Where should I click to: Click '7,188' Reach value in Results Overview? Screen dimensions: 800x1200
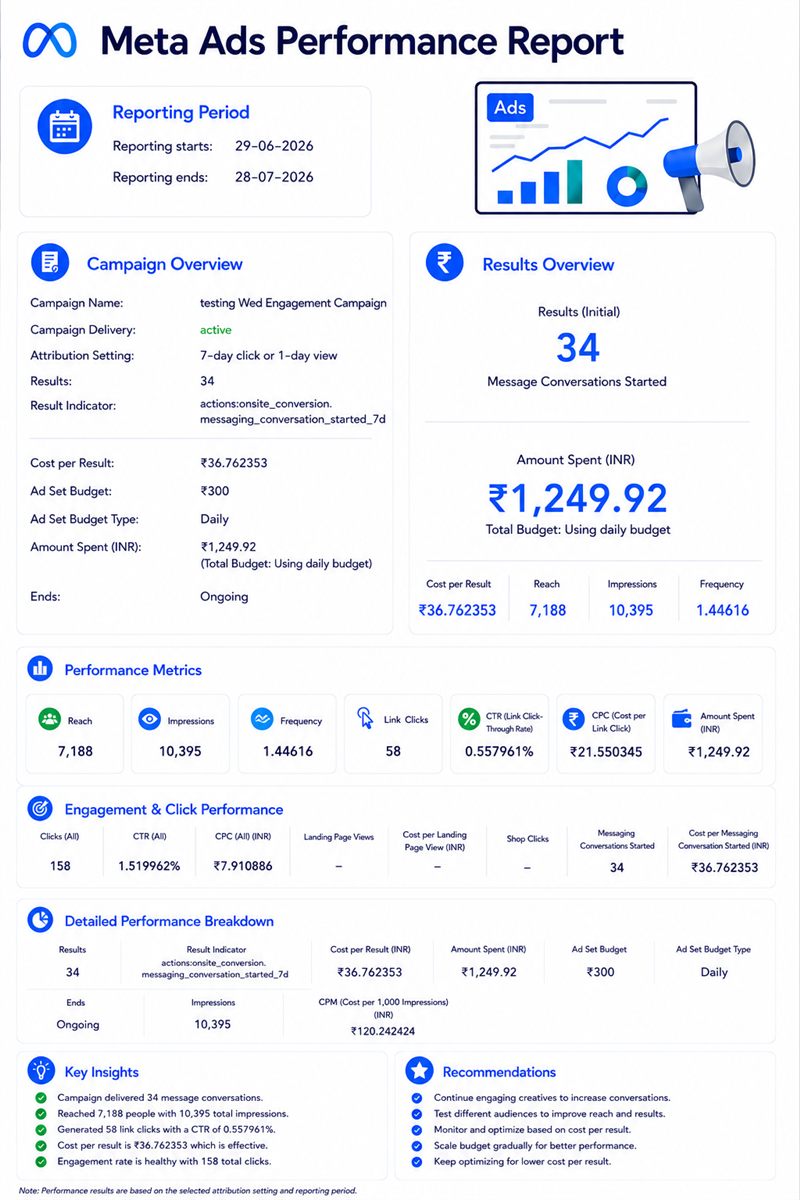[x=547, y=610]
